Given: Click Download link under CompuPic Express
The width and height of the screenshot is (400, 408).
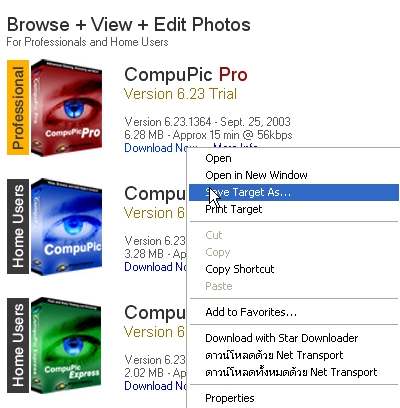Looking at the screenshot, I should pos(155,386).
